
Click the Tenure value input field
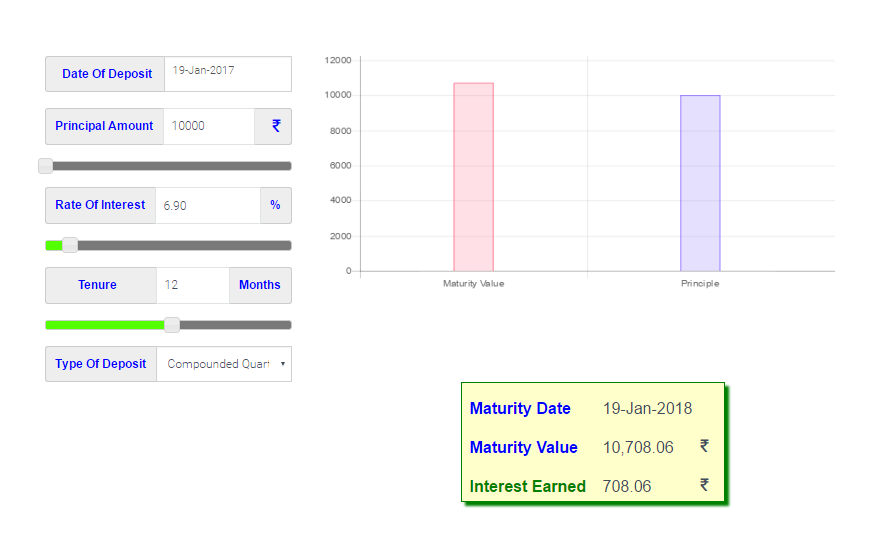(x=192, y=285)
